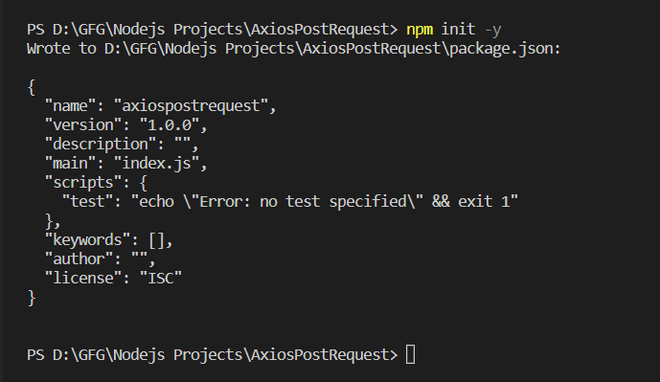Click the "1.0.0" version value
The height and width of the screenshot is (382, 660).
click(x=169, y=125)
